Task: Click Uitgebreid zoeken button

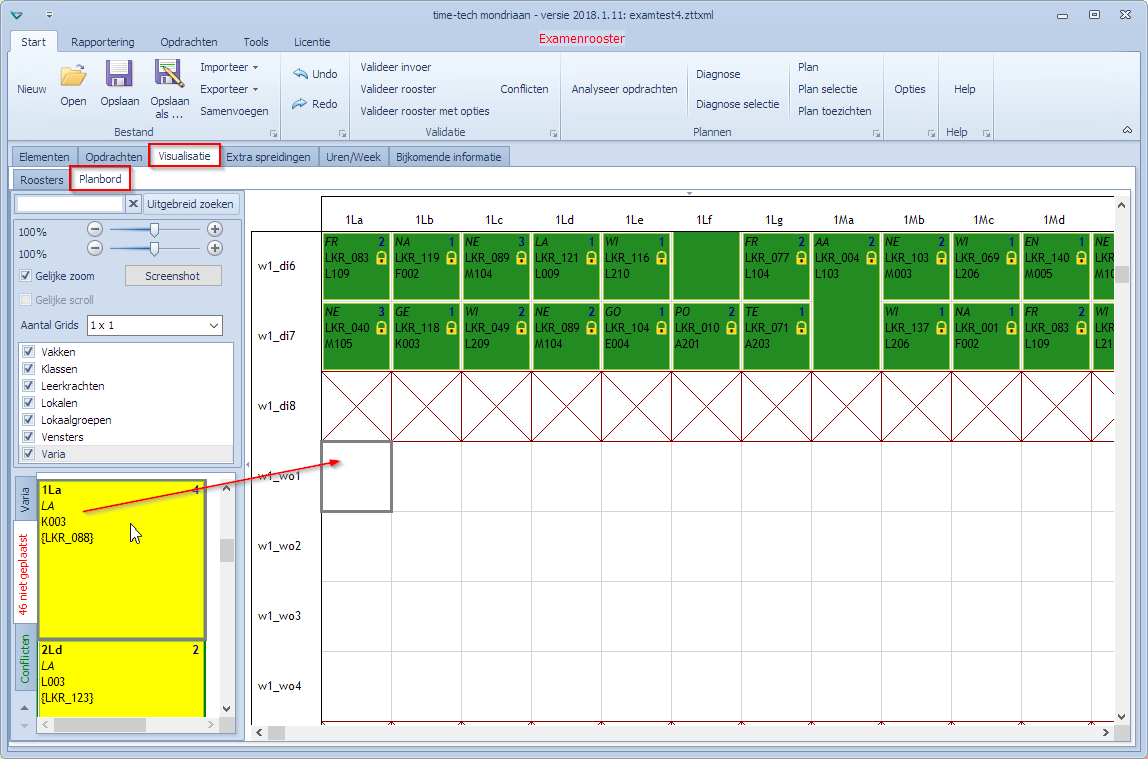Action: [x=190, y=204]
